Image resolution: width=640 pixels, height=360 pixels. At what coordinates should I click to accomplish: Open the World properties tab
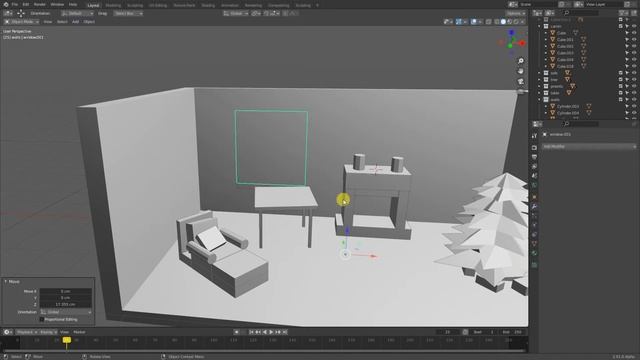pyautogui.click(x=534, y=185)
